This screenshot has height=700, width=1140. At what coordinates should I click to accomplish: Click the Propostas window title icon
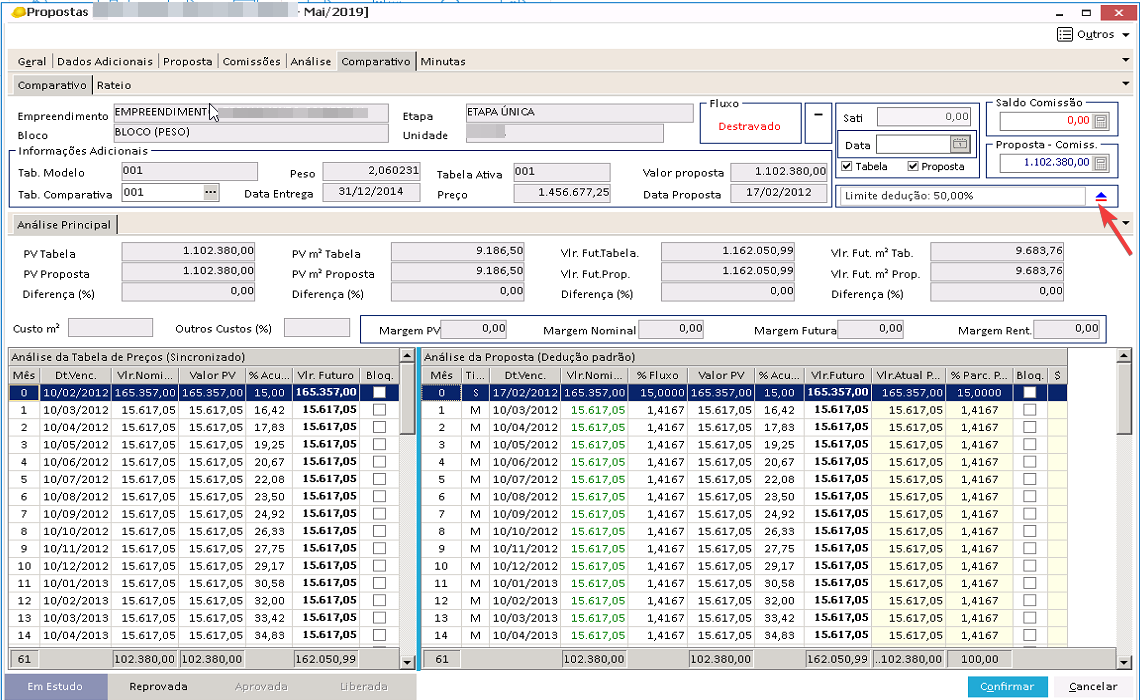click(18, 11)
